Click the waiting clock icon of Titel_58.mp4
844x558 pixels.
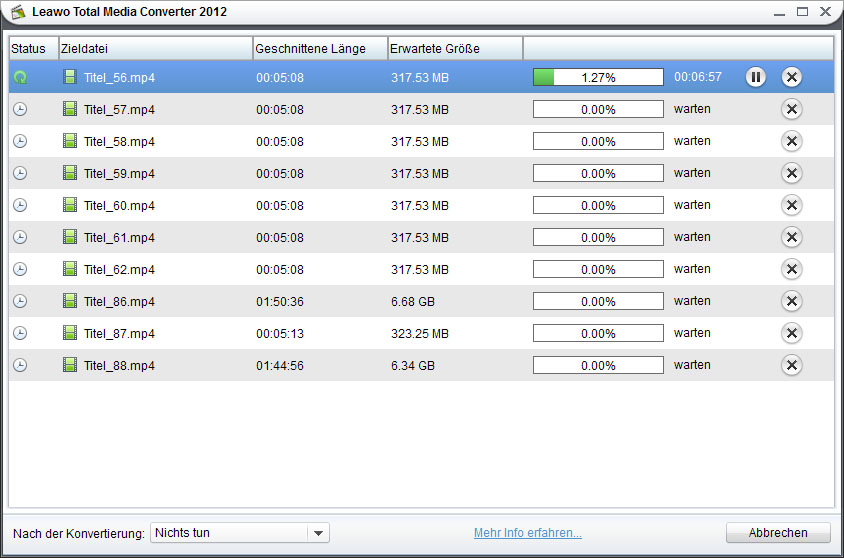[x=20, y=142]
